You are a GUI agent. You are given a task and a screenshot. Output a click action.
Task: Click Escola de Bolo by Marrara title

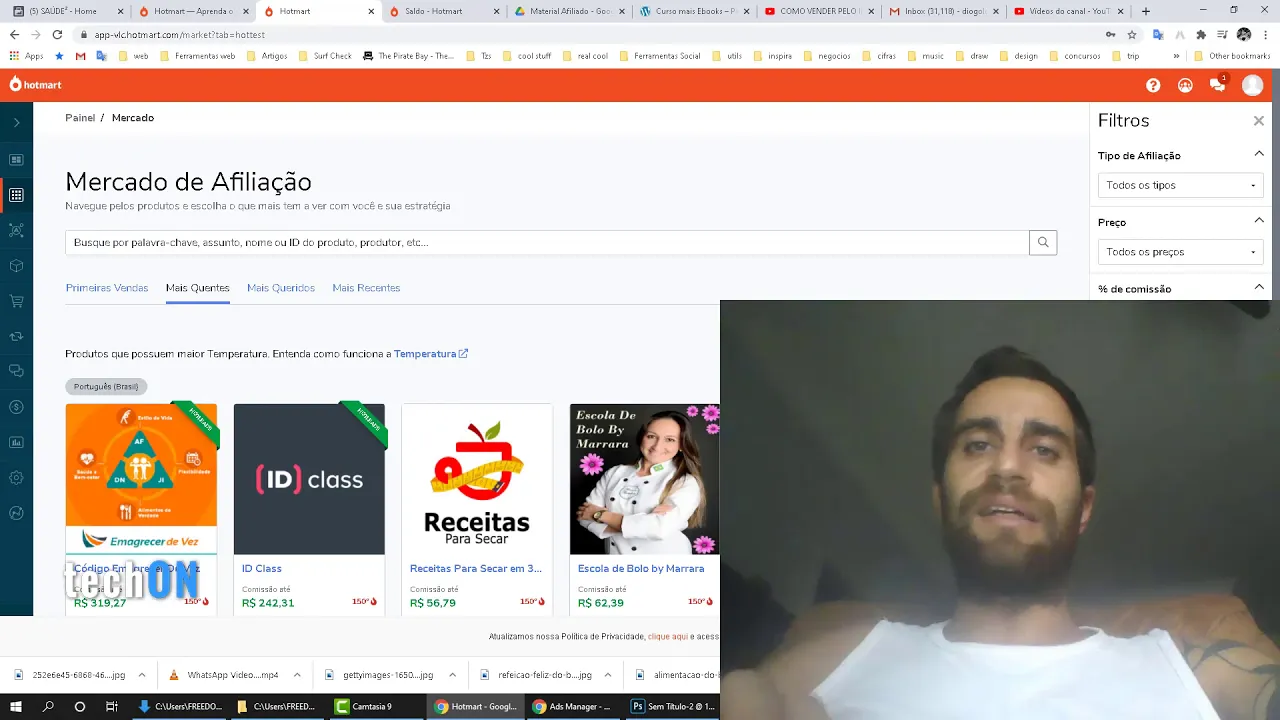641,569
